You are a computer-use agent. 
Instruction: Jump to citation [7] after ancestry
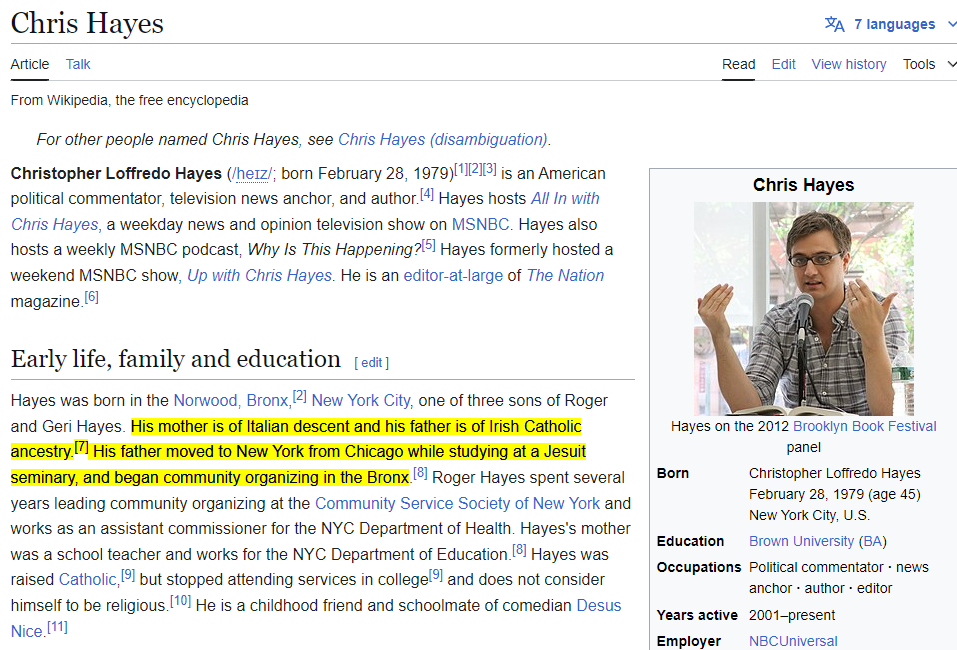[x=81, y=447]
